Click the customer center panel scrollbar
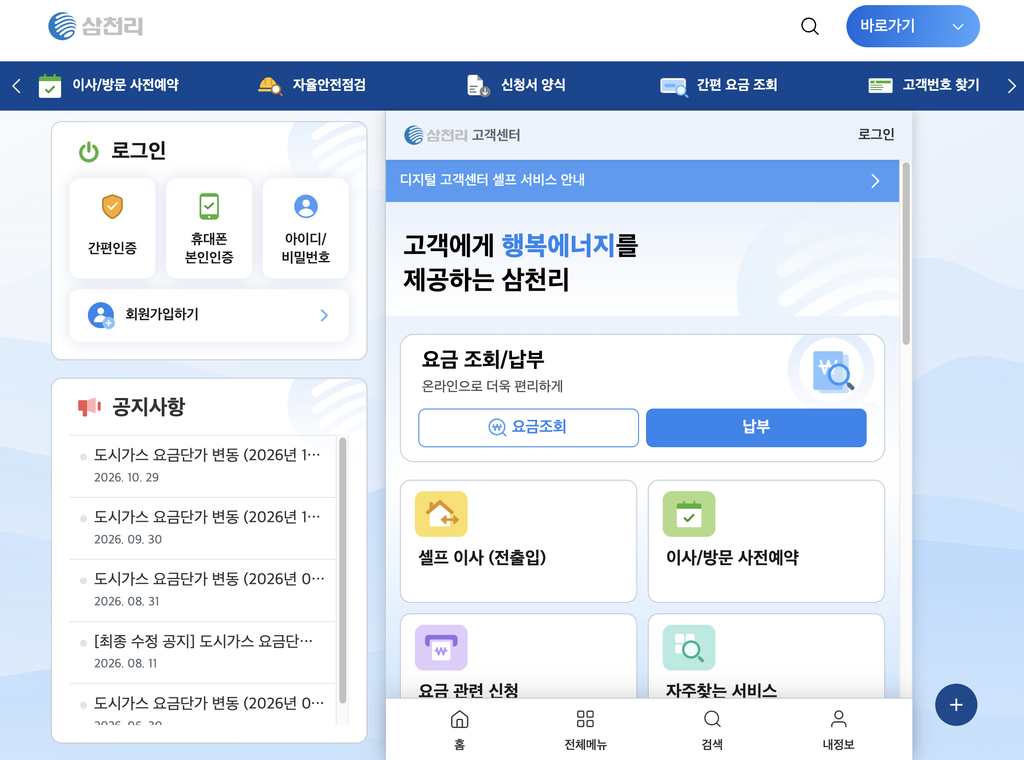This screenshot has width=1024, height=760. click(x=906, y=253)
